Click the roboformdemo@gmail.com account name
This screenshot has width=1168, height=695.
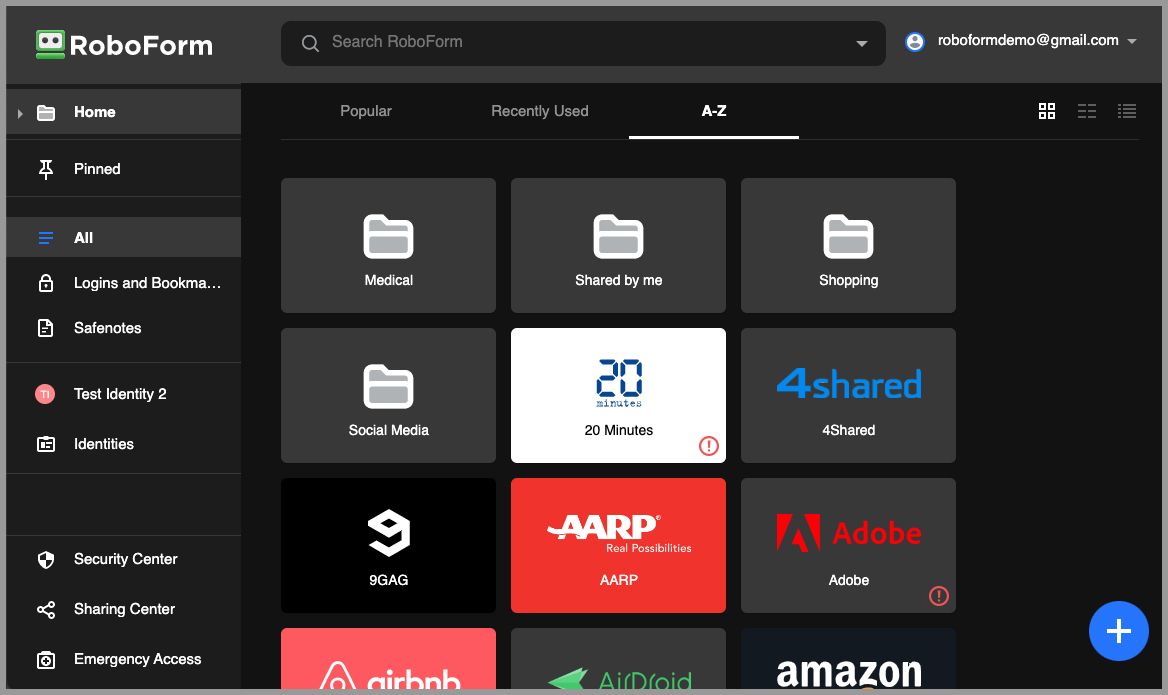click(x=1028, y=41)
